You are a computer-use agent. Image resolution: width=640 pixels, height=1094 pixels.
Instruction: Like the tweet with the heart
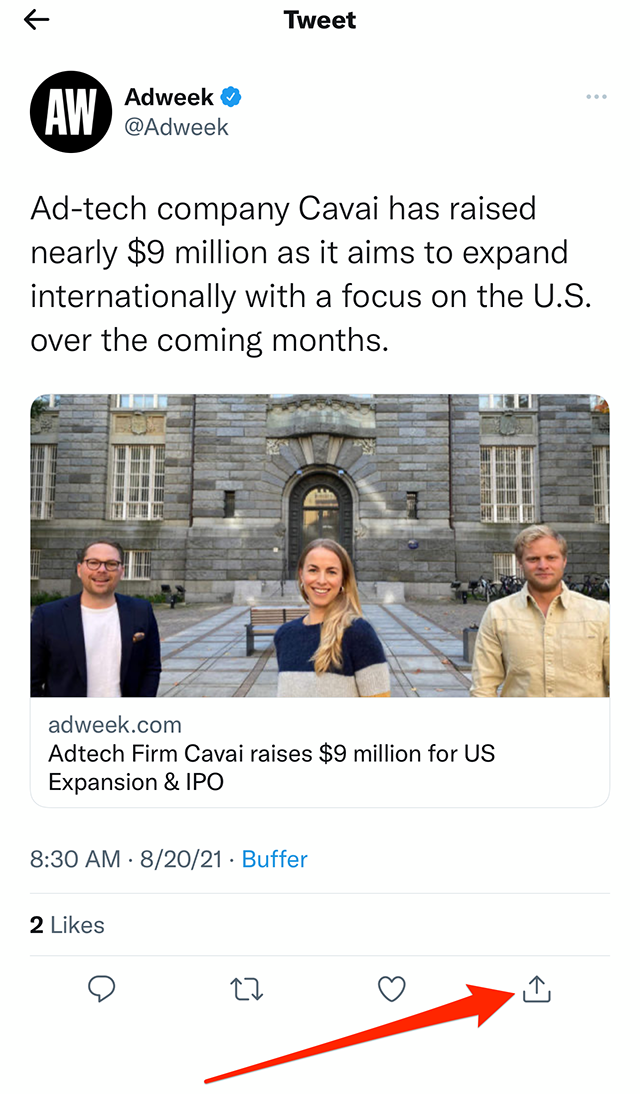click(x=392, y=989)
